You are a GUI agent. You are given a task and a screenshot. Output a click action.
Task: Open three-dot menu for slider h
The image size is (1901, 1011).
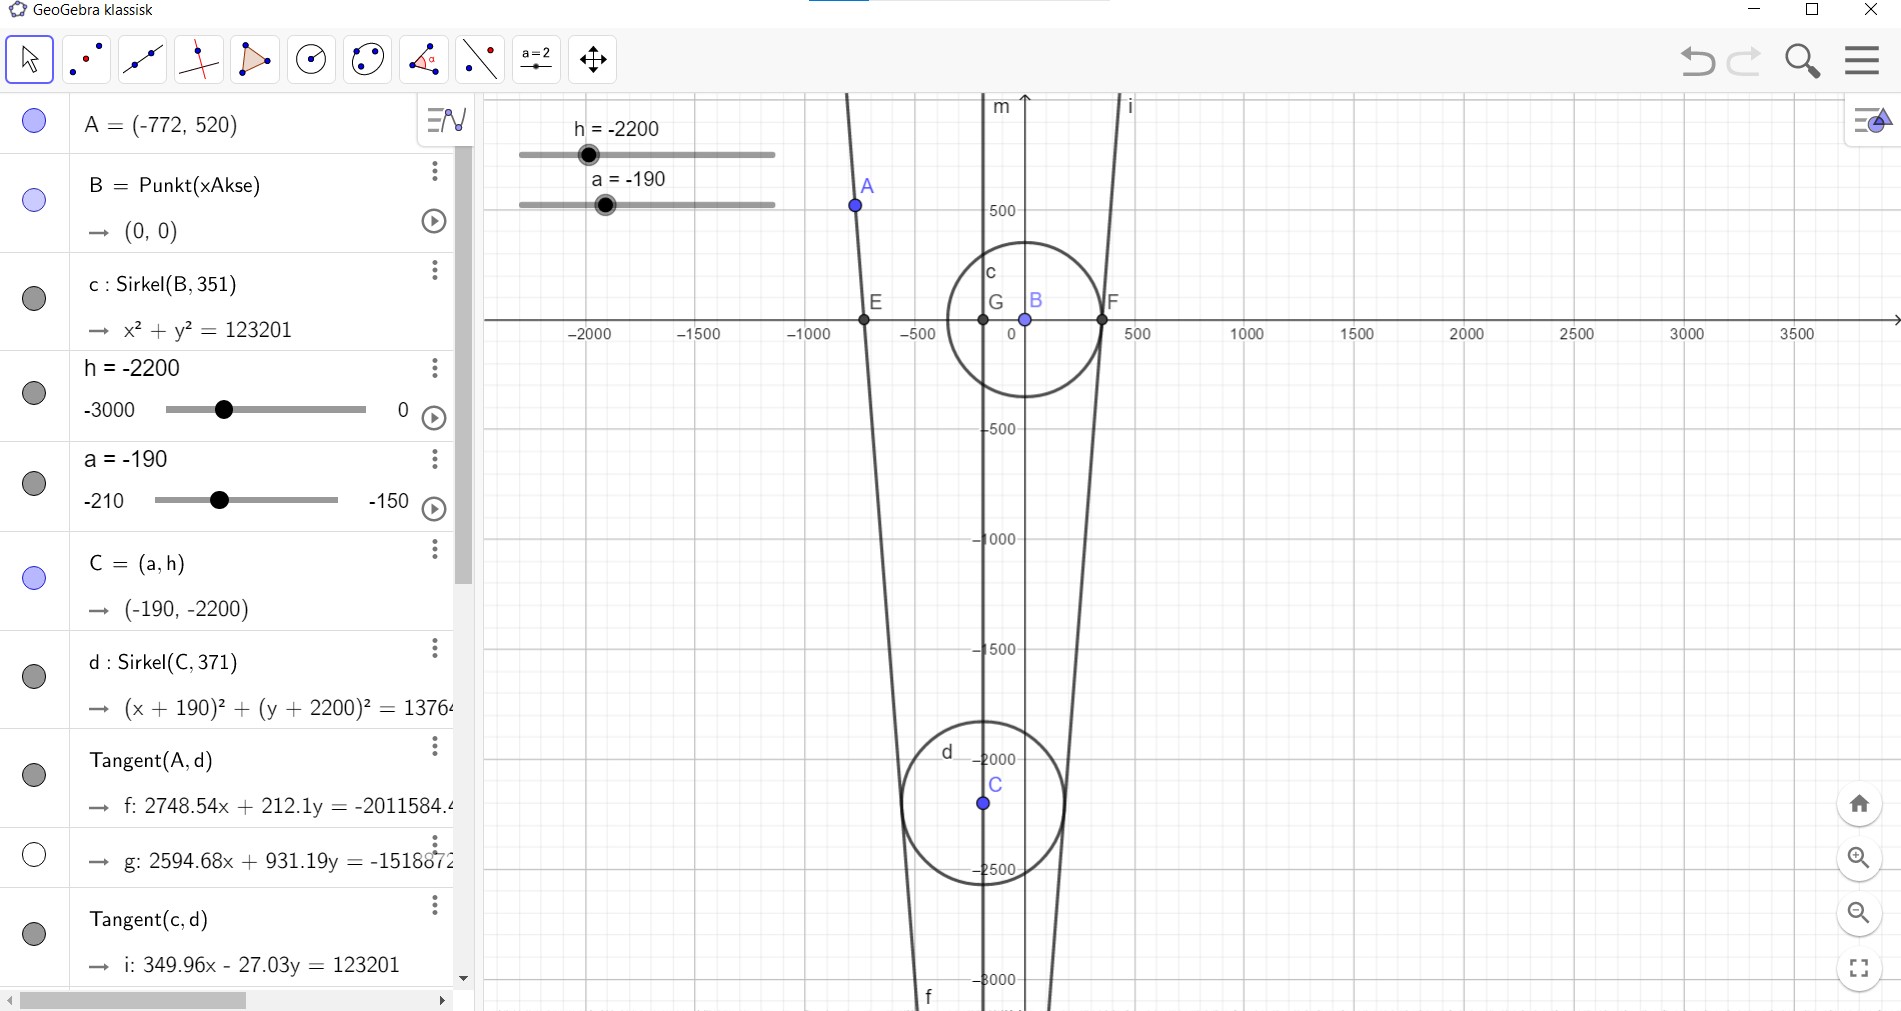(x=435, y=368)
